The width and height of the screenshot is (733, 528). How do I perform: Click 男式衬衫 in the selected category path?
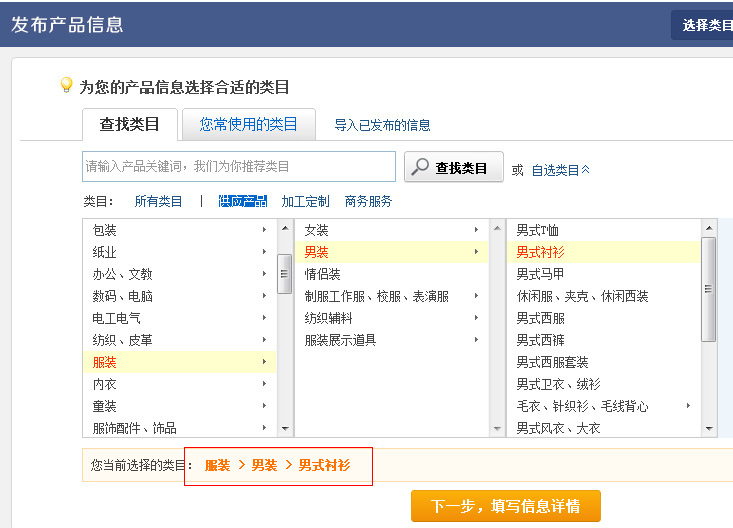pos(324,465)
